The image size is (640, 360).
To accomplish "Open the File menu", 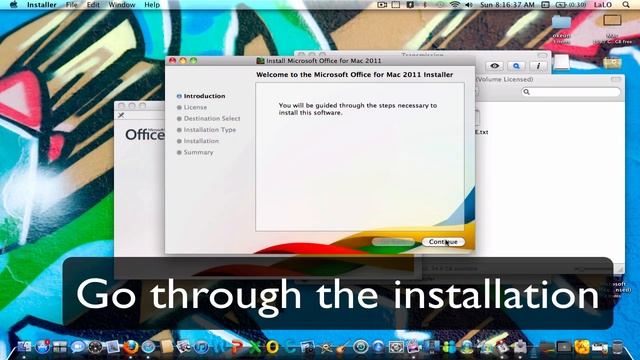I will pyautogui.click(x=71, y=5).
